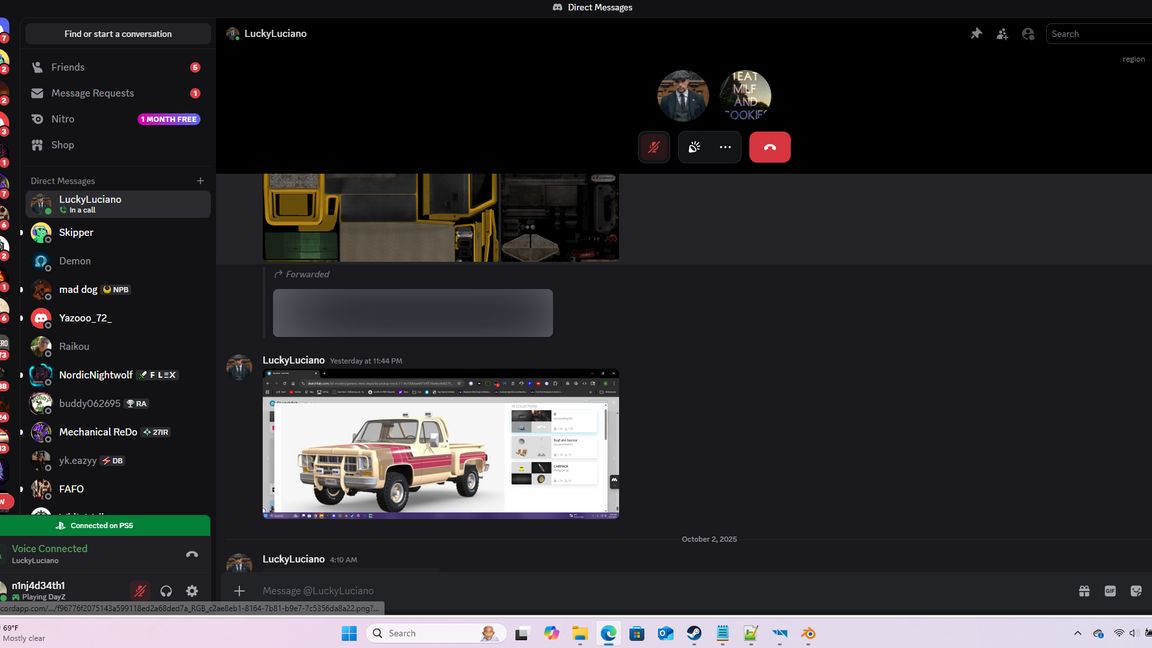Hang up with the red end call button
1152x648 pixels.
[769, 147]
